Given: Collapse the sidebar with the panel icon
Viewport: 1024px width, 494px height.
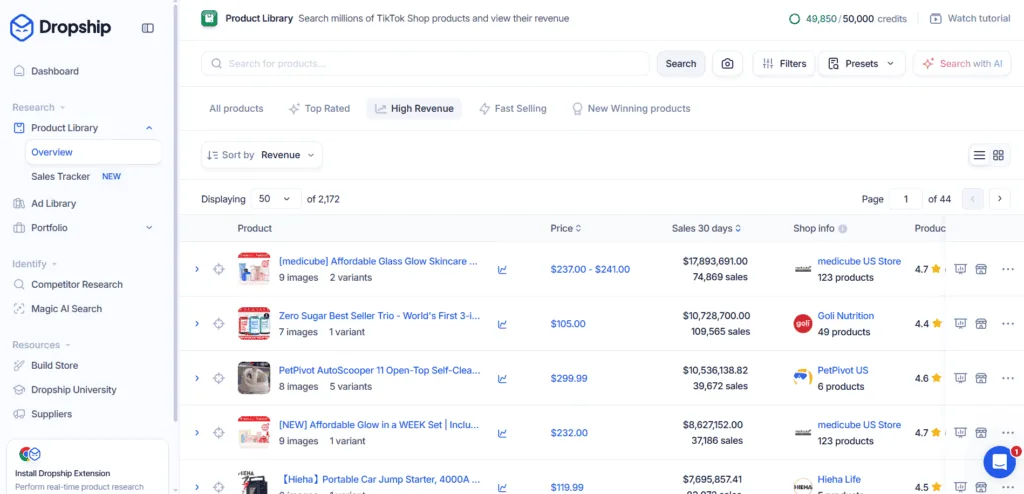Looking at the screenshot, I should pyautogui.click(x=148, y=28).
